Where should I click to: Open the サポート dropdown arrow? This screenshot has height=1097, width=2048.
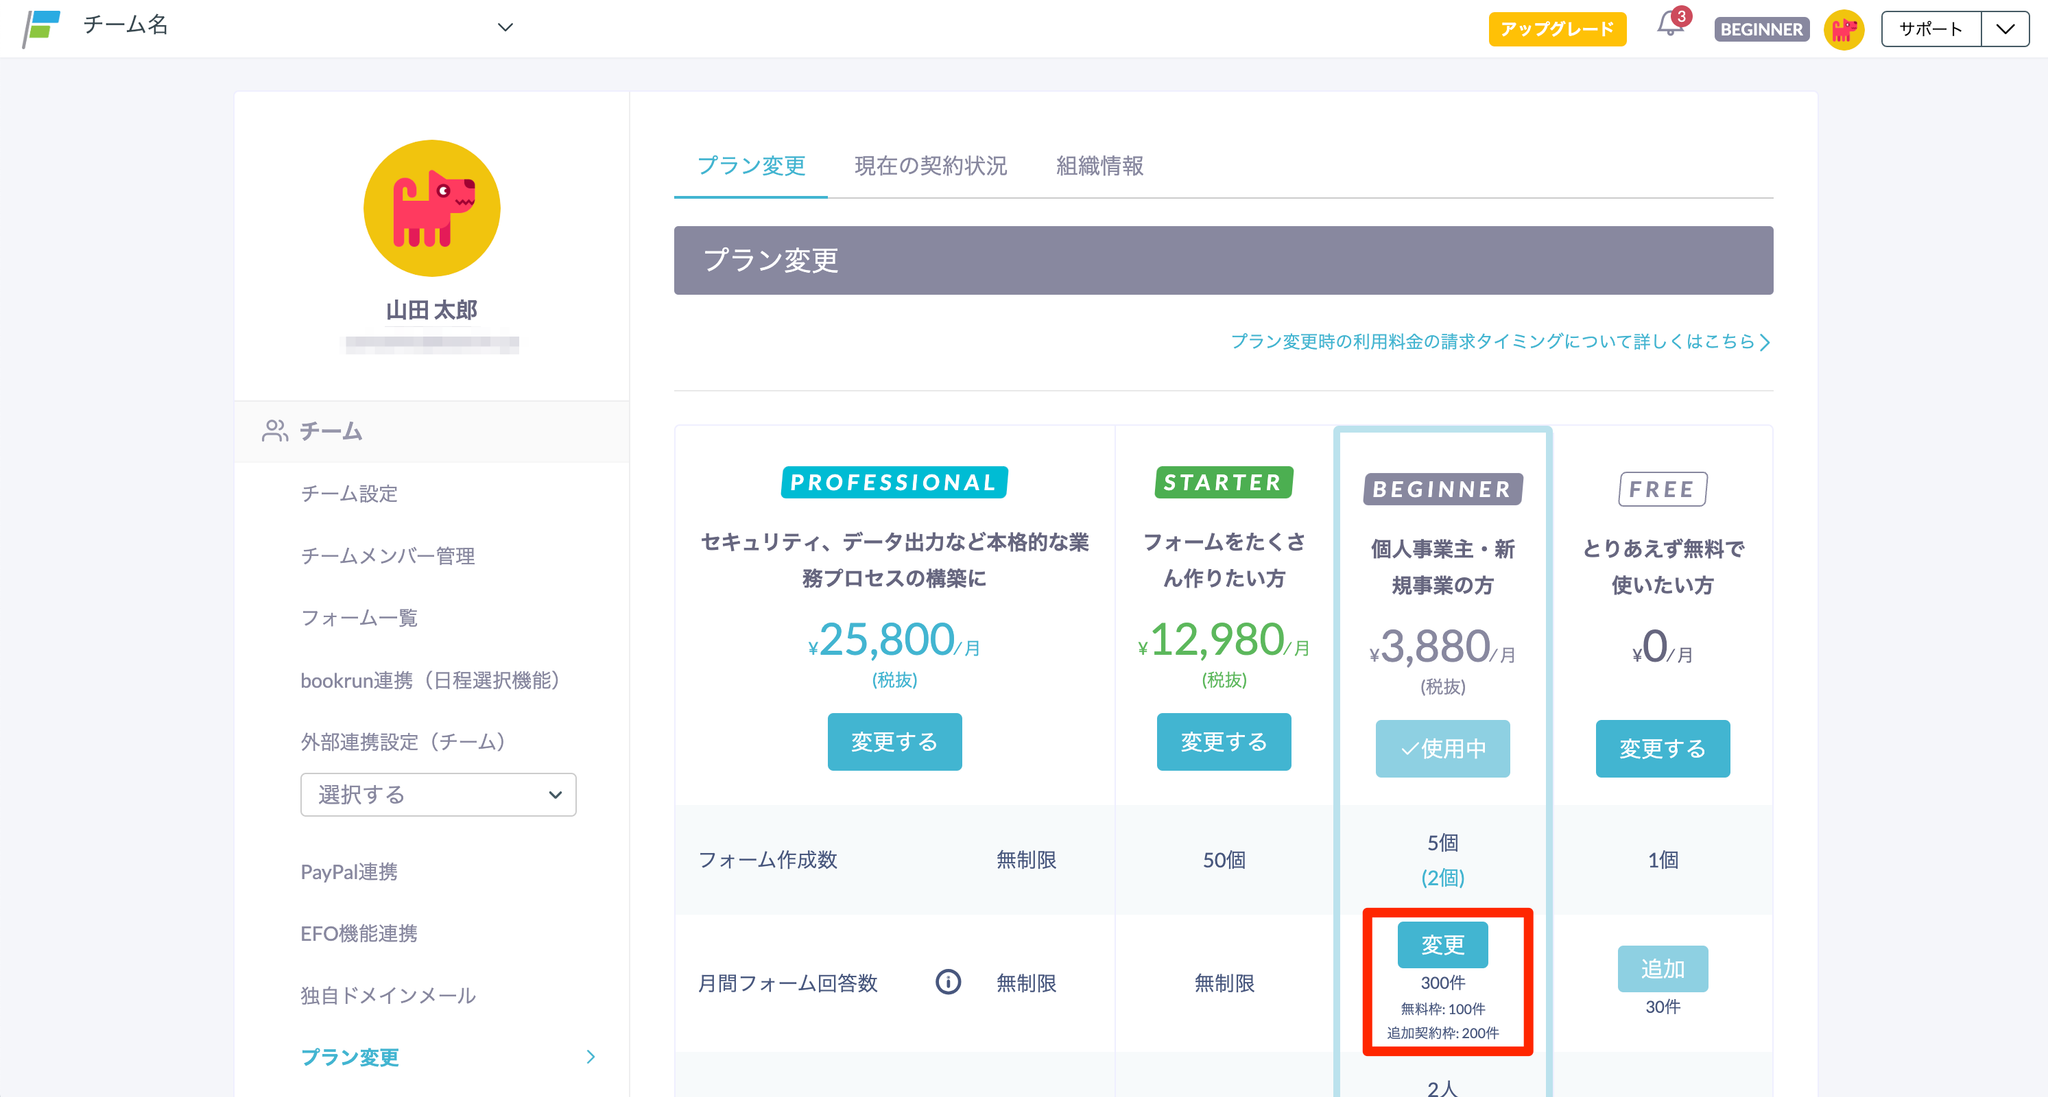click(2004, 29)
